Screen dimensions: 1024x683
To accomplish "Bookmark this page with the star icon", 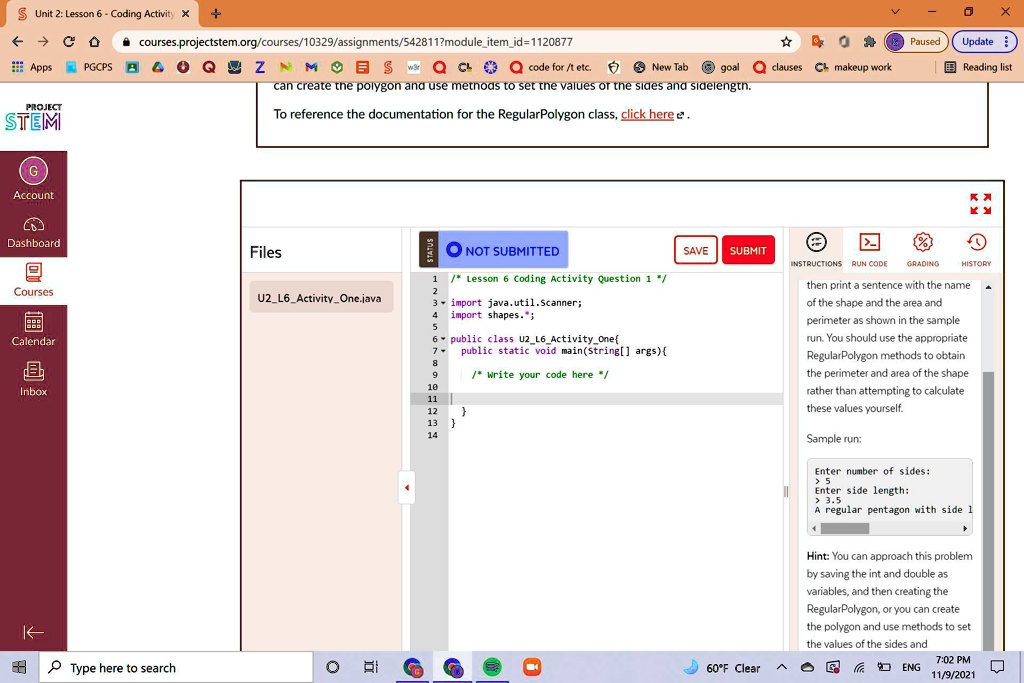I will 786,43.
